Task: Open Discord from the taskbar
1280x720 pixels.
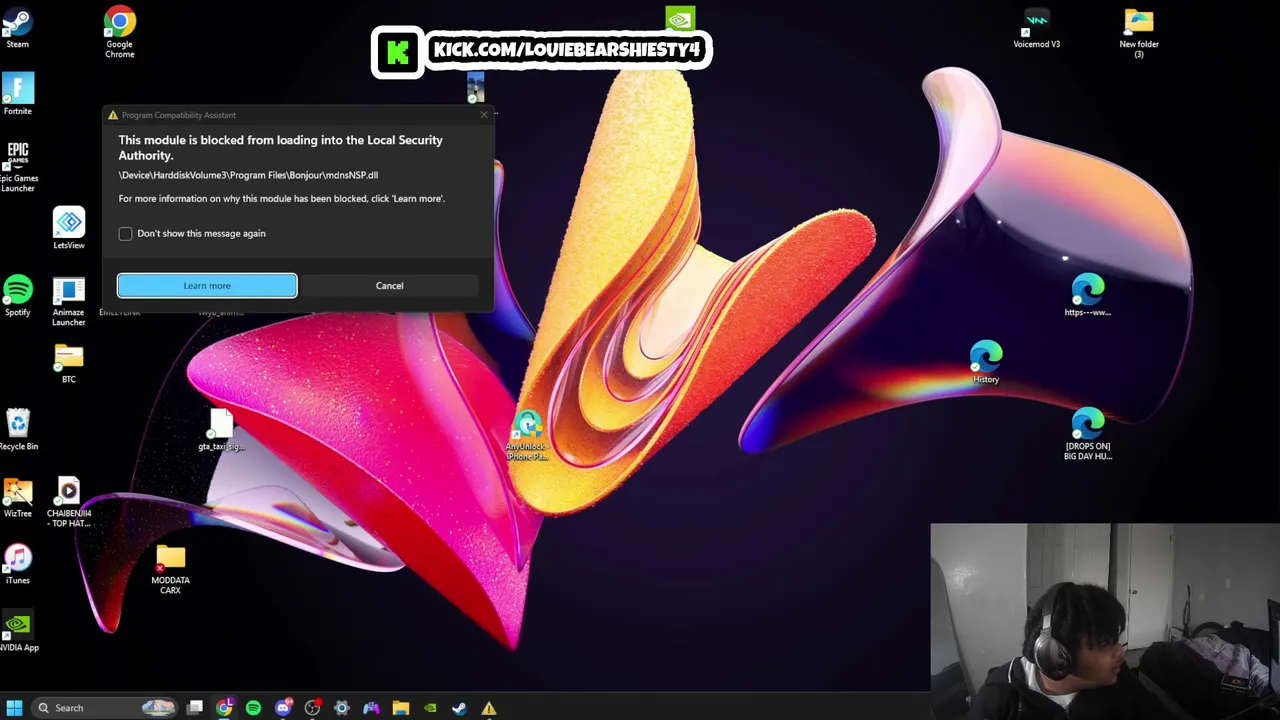Action: pyautogui.click(x=283, y=708)
